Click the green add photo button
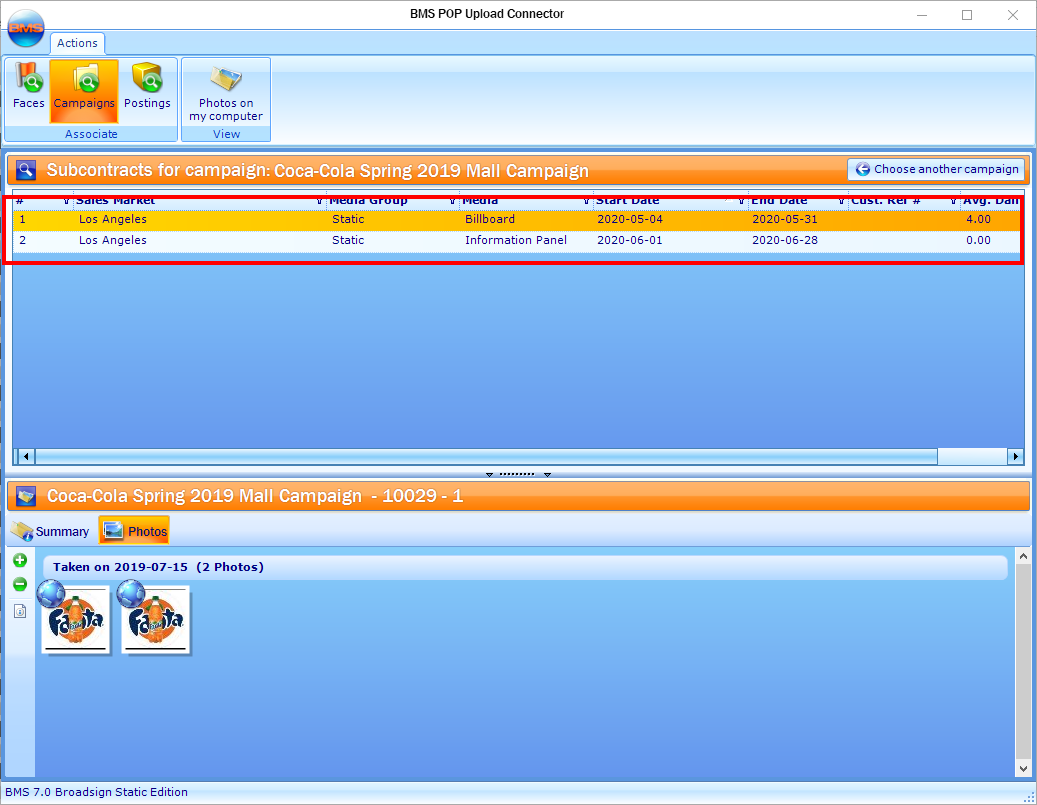The height and width of the screenshot is (805, 1037). [20, 561]
